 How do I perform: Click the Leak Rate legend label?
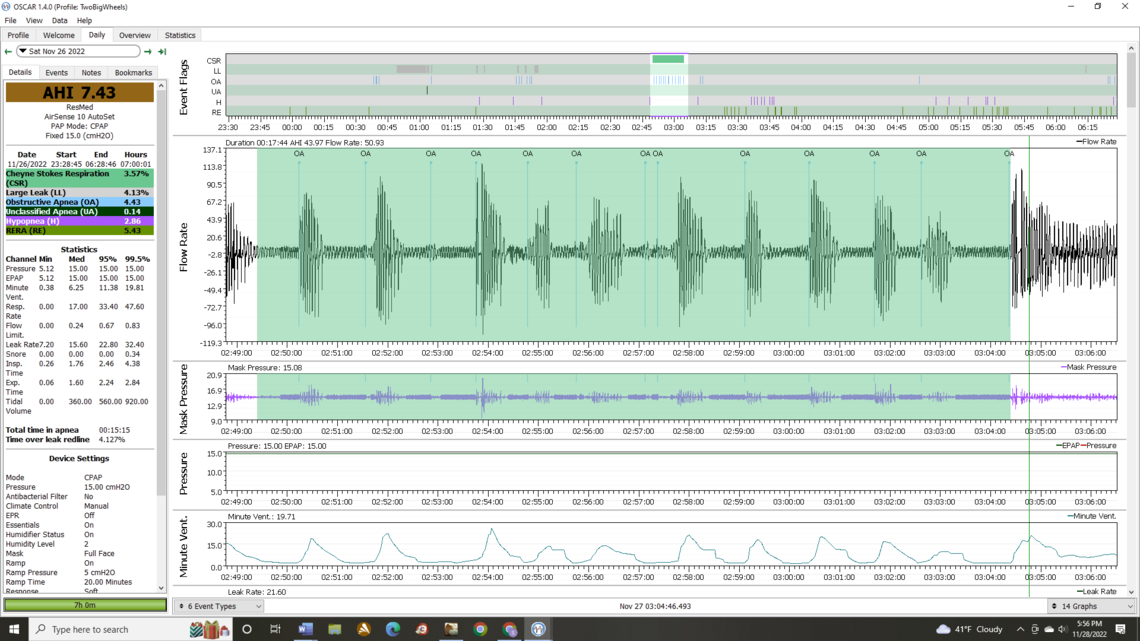[x=1096, y=592]
